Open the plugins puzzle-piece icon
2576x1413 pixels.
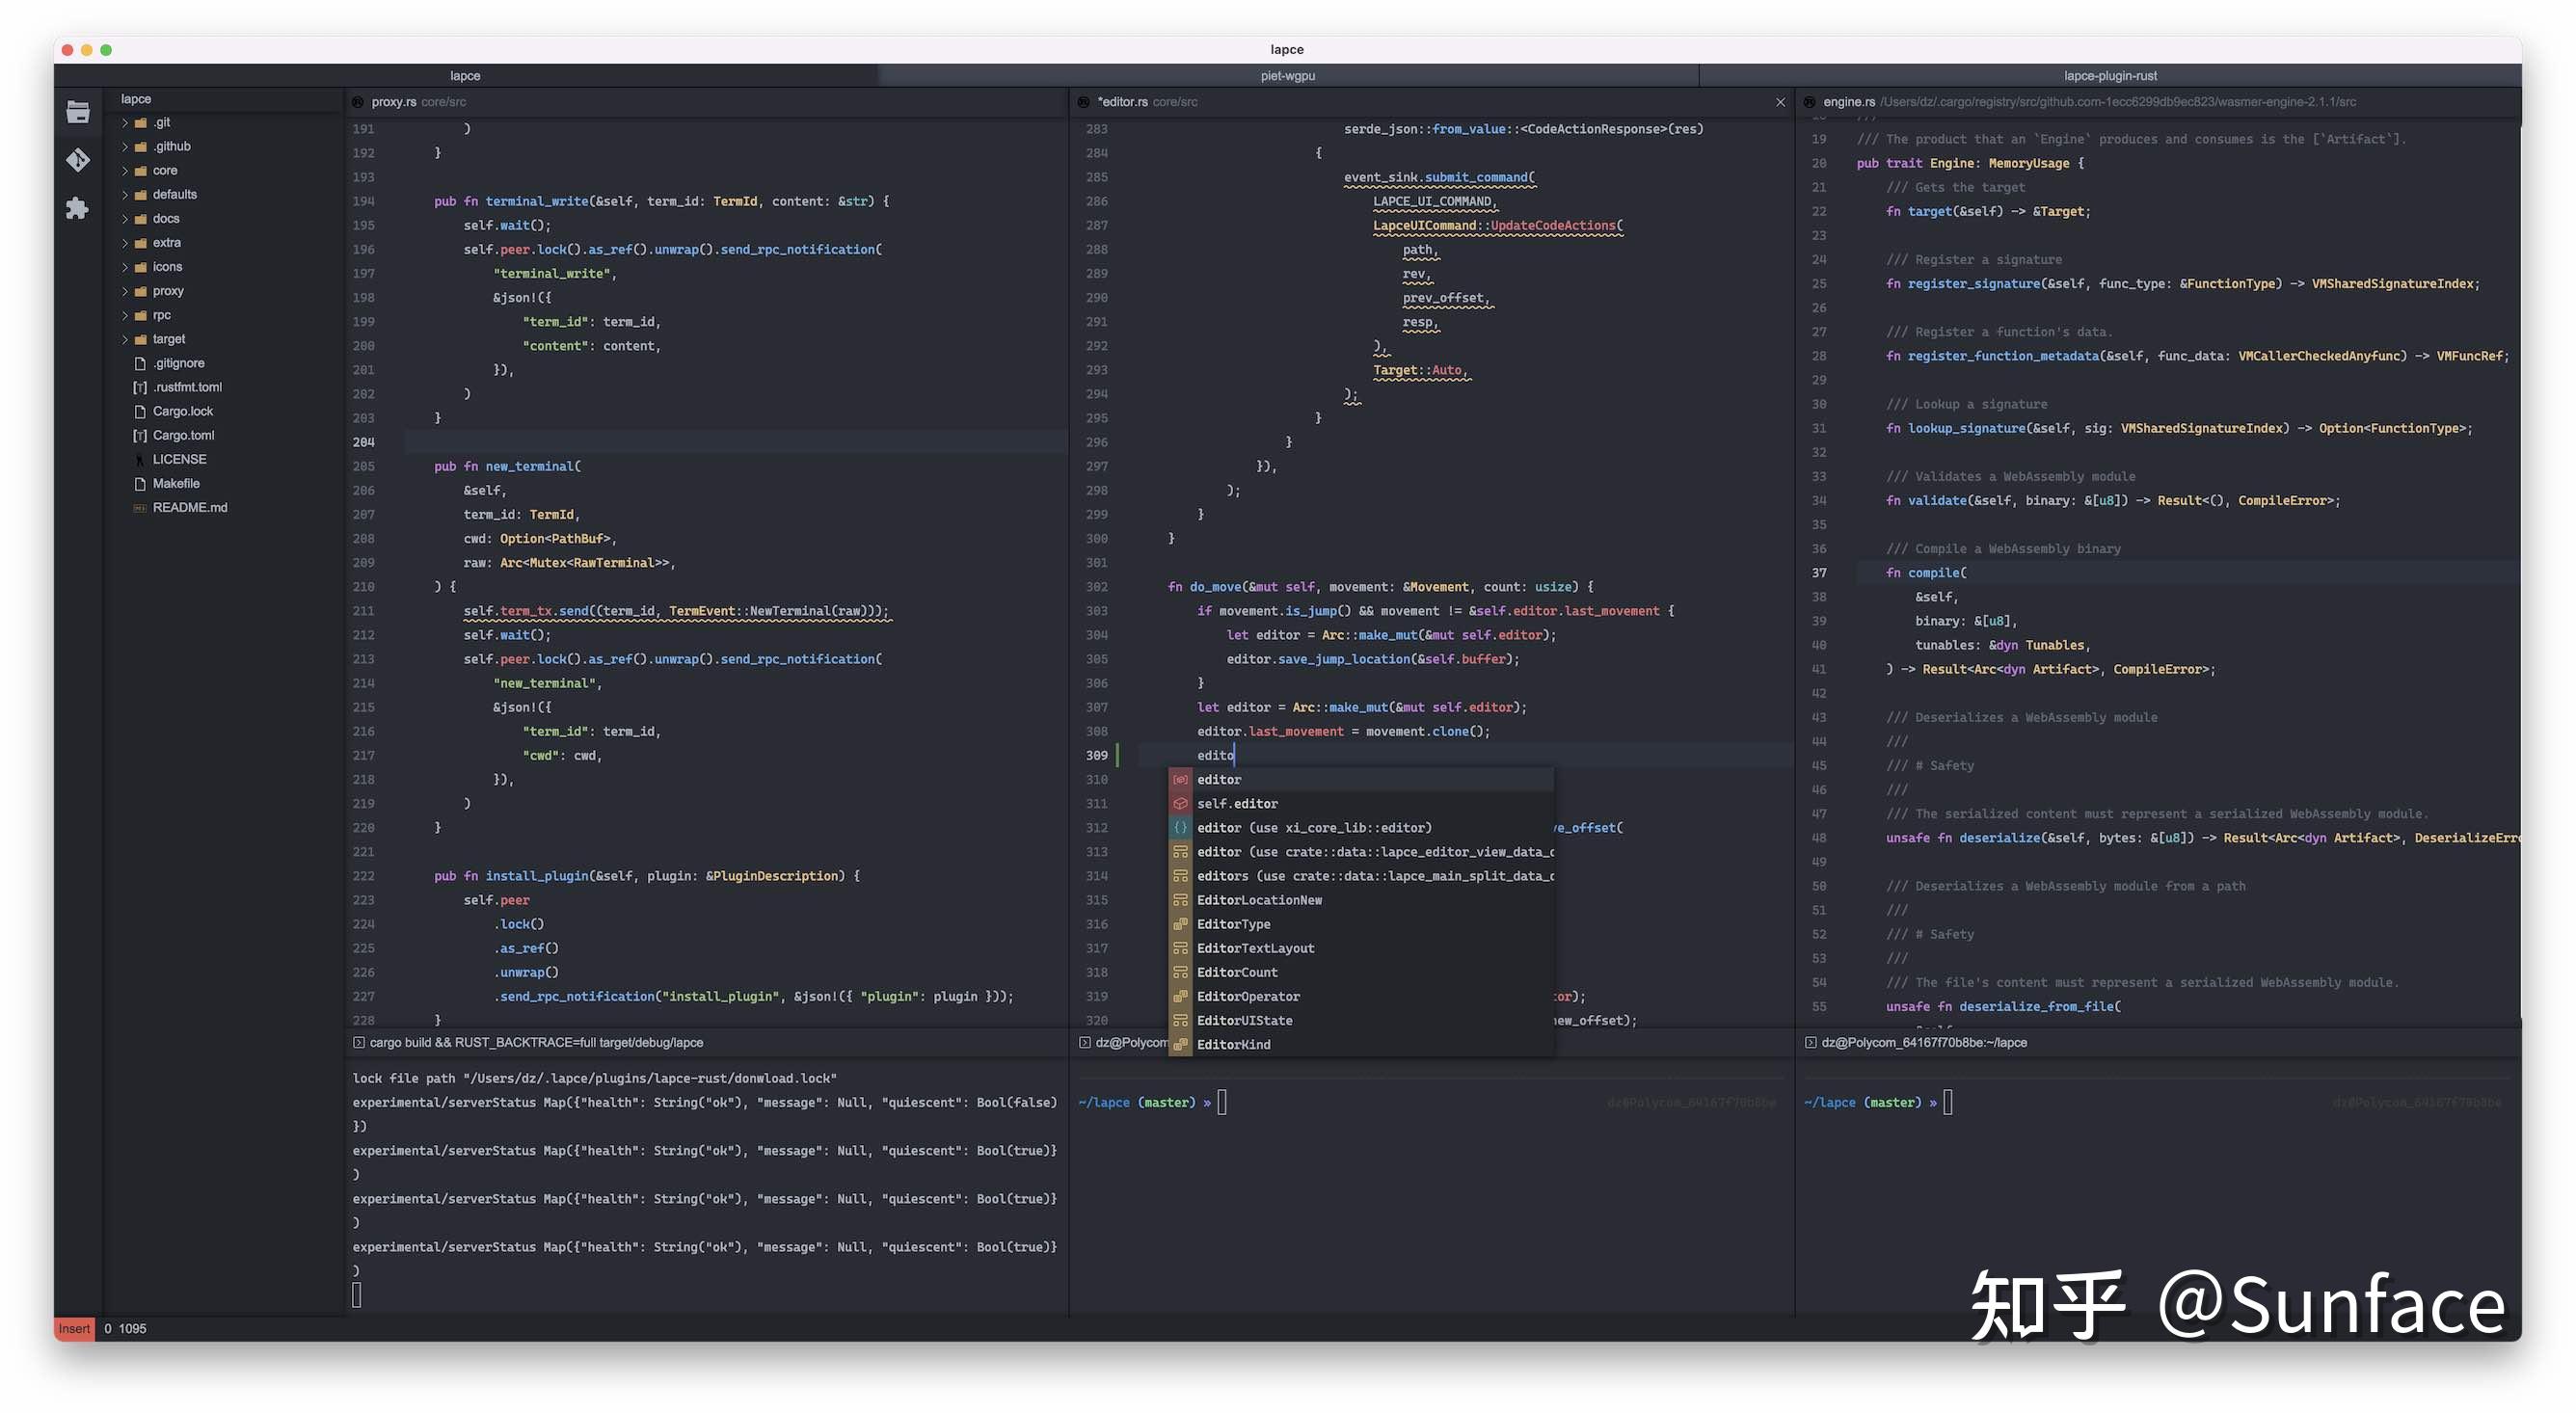77,208
